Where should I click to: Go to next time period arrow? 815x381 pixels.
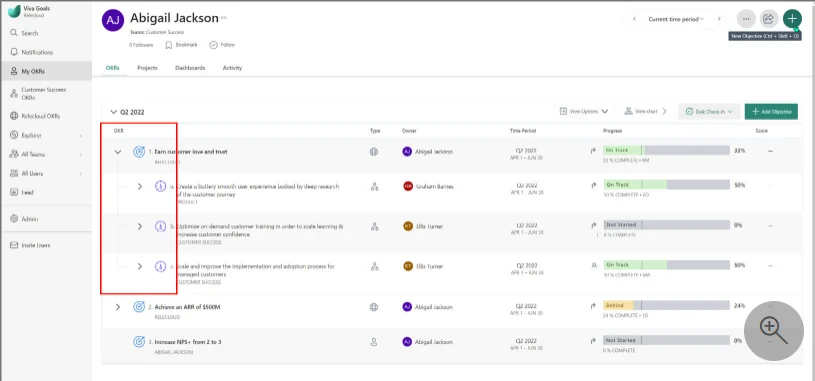[x=719, y=19]
